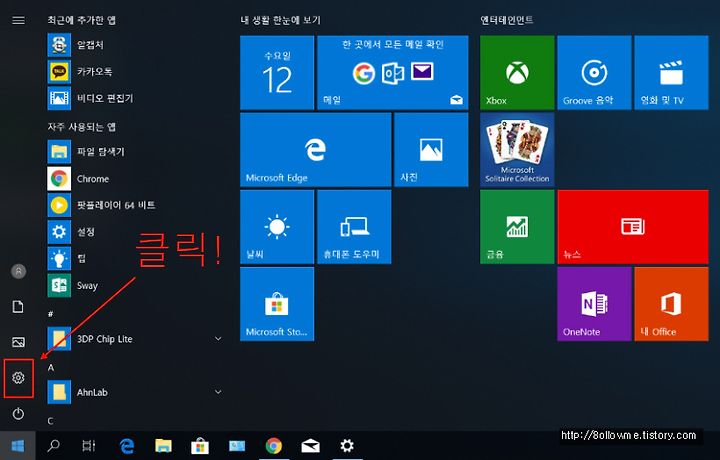Click the Power icon in Start sidebar

[x=18, y=414]
